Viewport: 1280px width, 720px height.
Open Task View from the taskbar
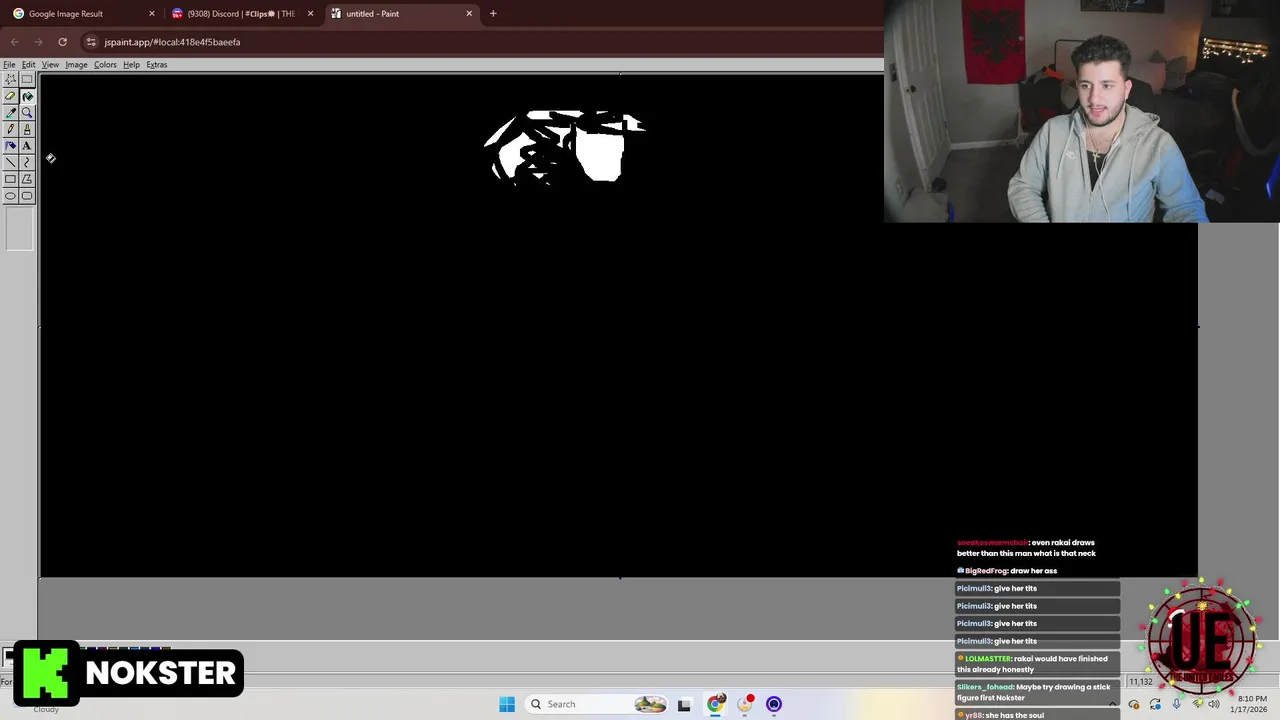point(684,704)
